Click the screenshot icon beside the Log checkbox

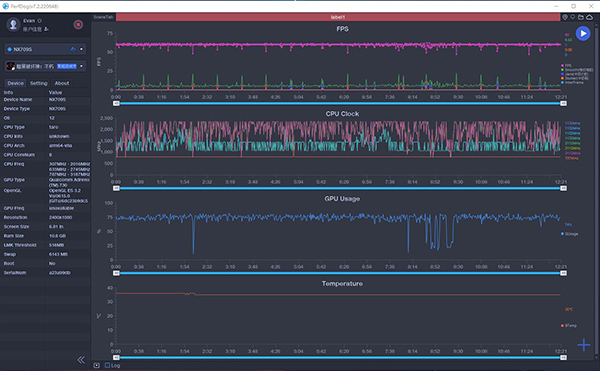coord(96,365)
